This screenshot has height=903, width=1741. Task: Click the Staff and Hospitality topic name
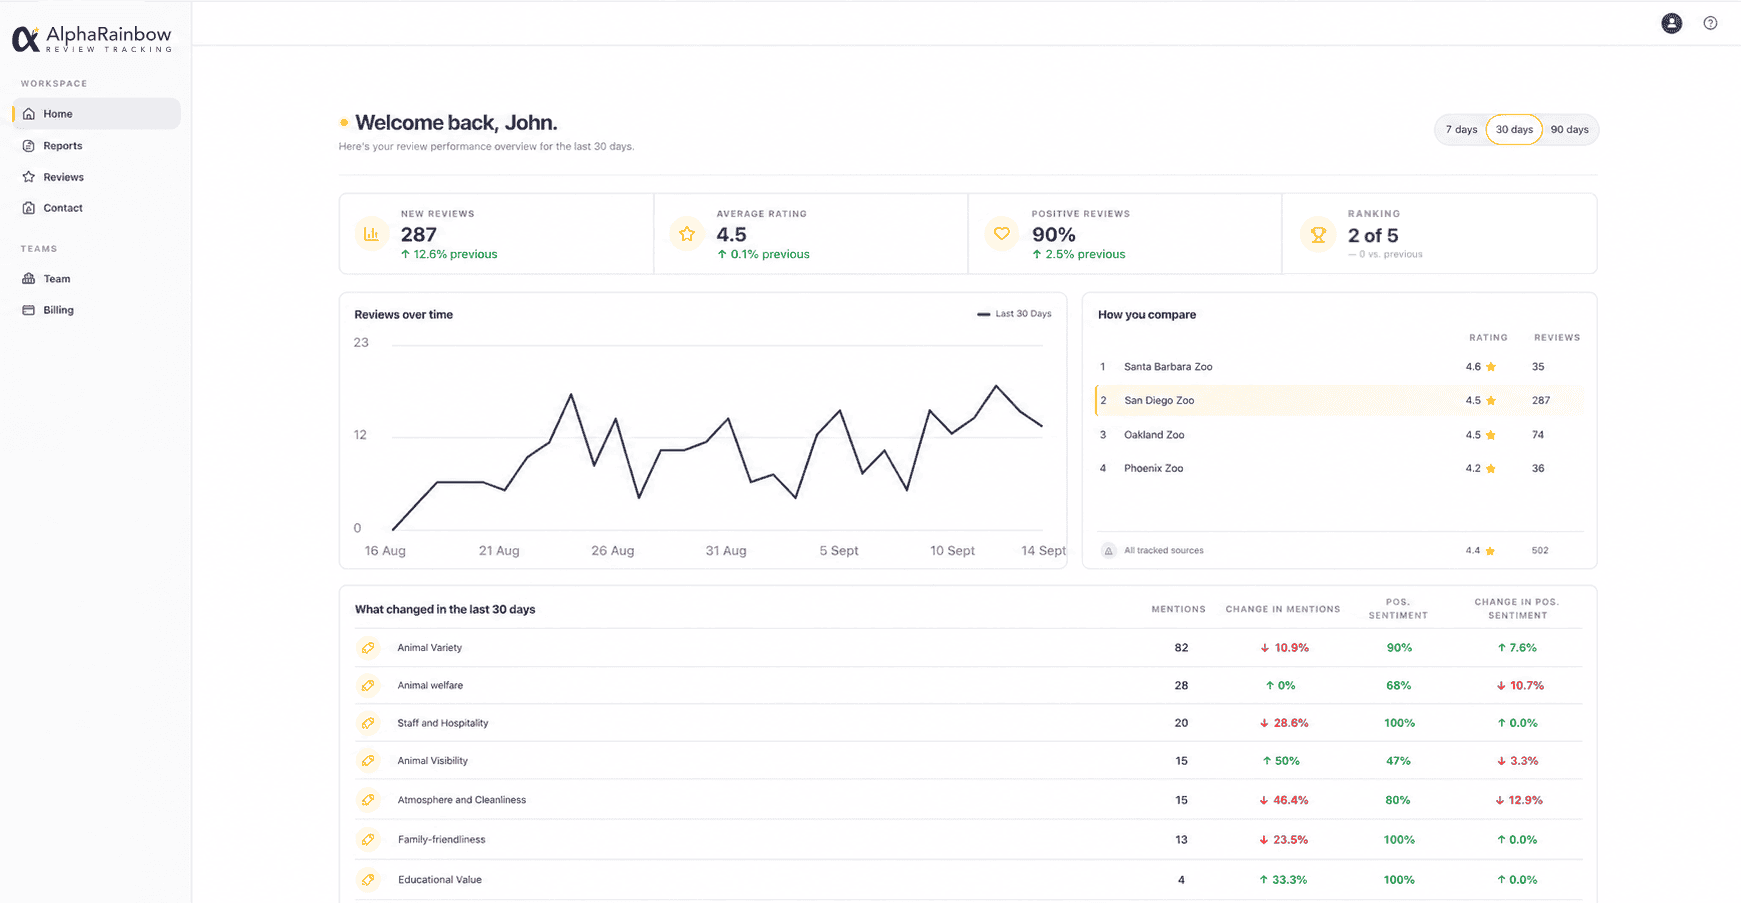pyautogui.click(x=443, y=723)
